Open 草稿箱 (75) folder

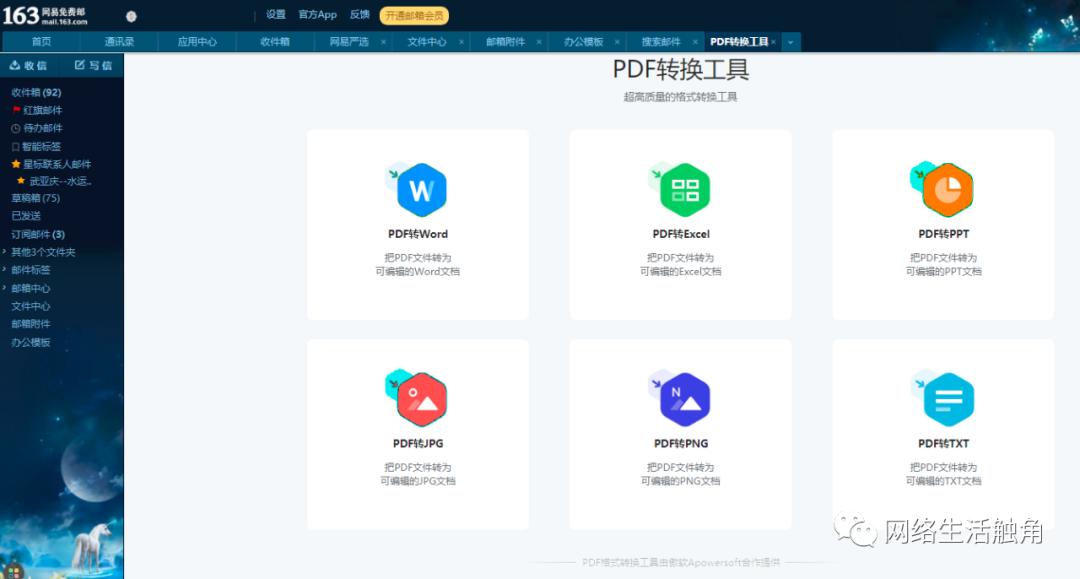tap(35, 198)
